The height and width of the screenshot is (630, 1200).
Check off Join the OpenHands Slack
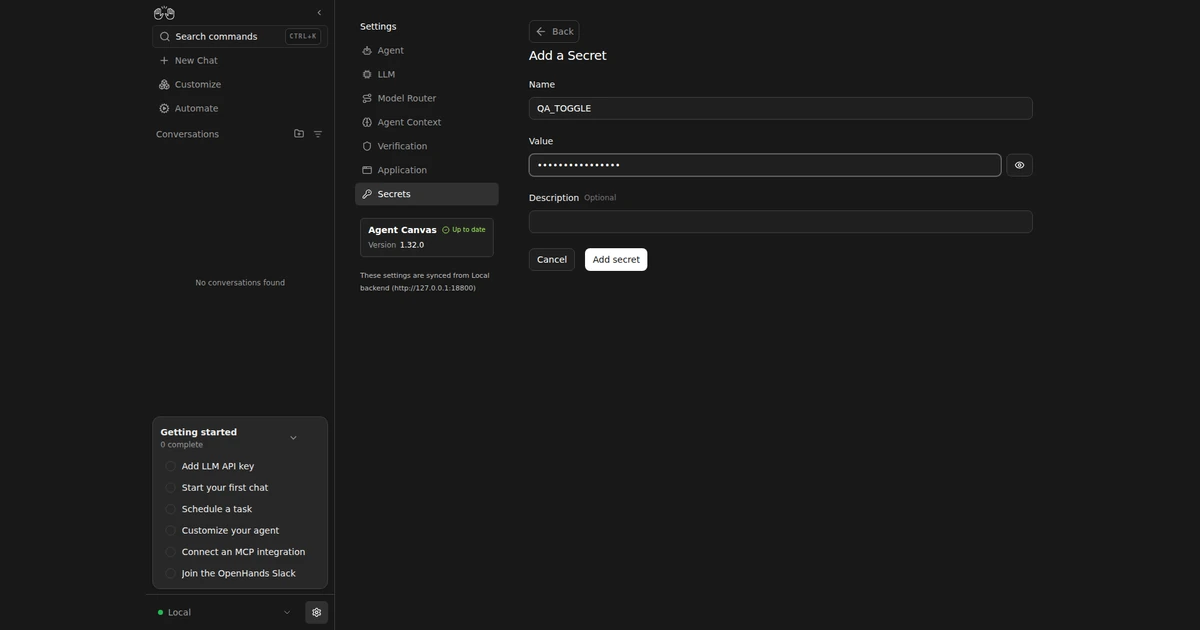click(171, 574)
